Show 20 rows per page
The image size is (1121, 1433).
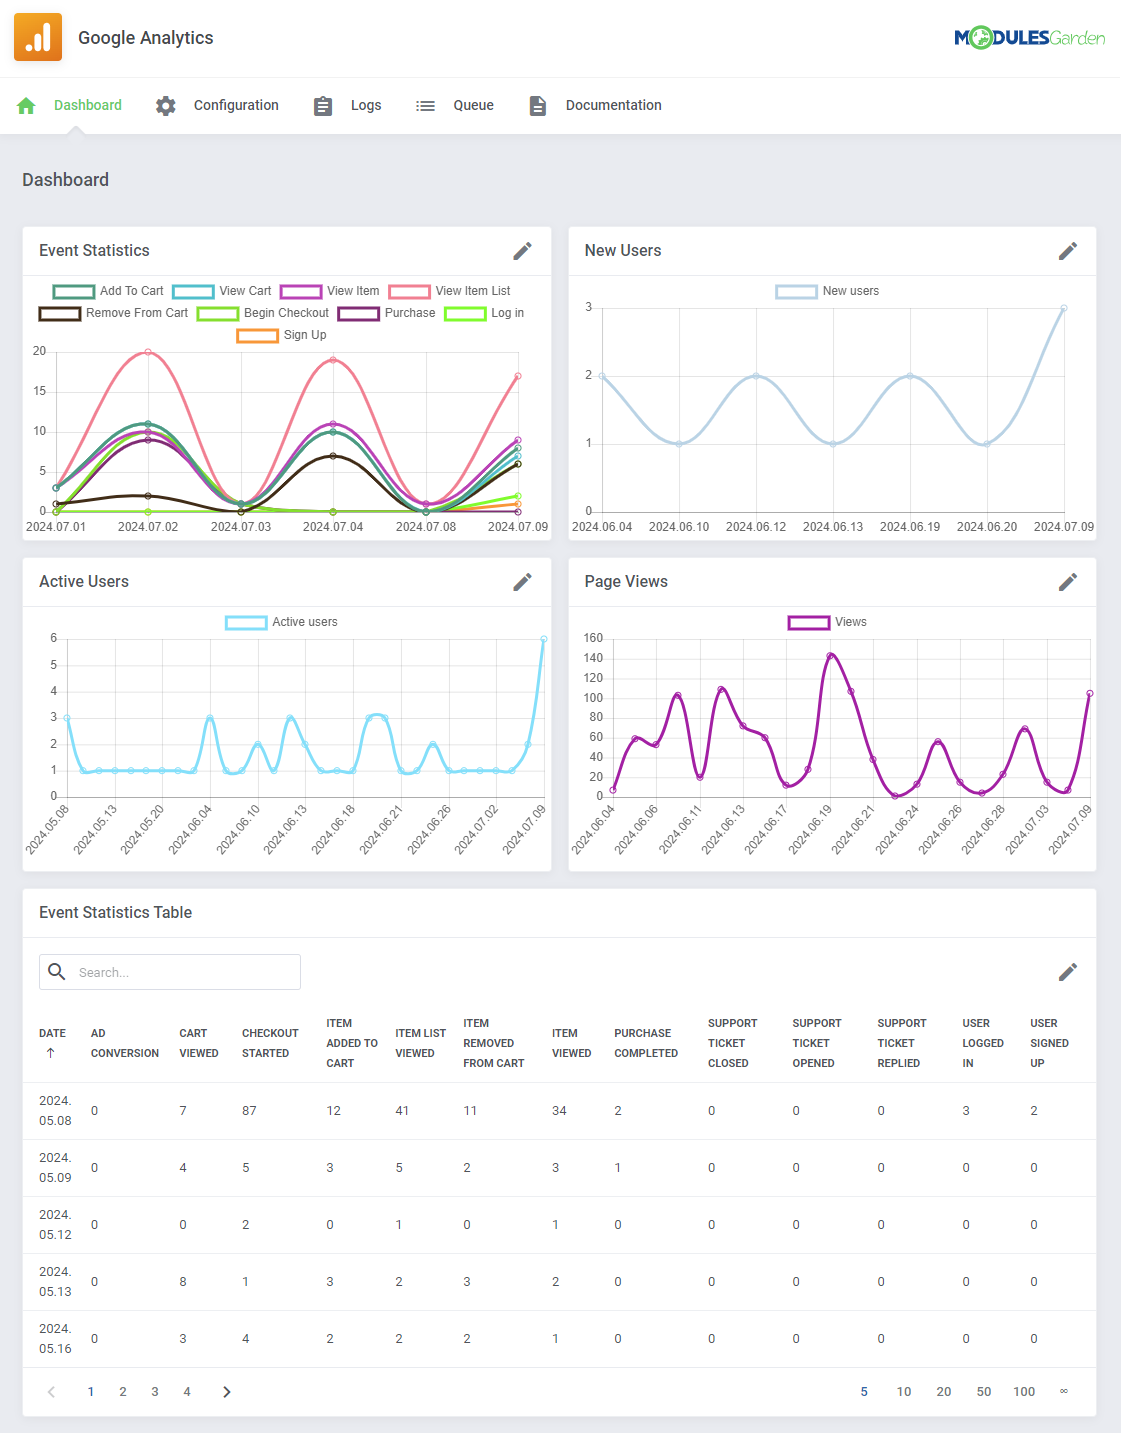pos(944,1392)
